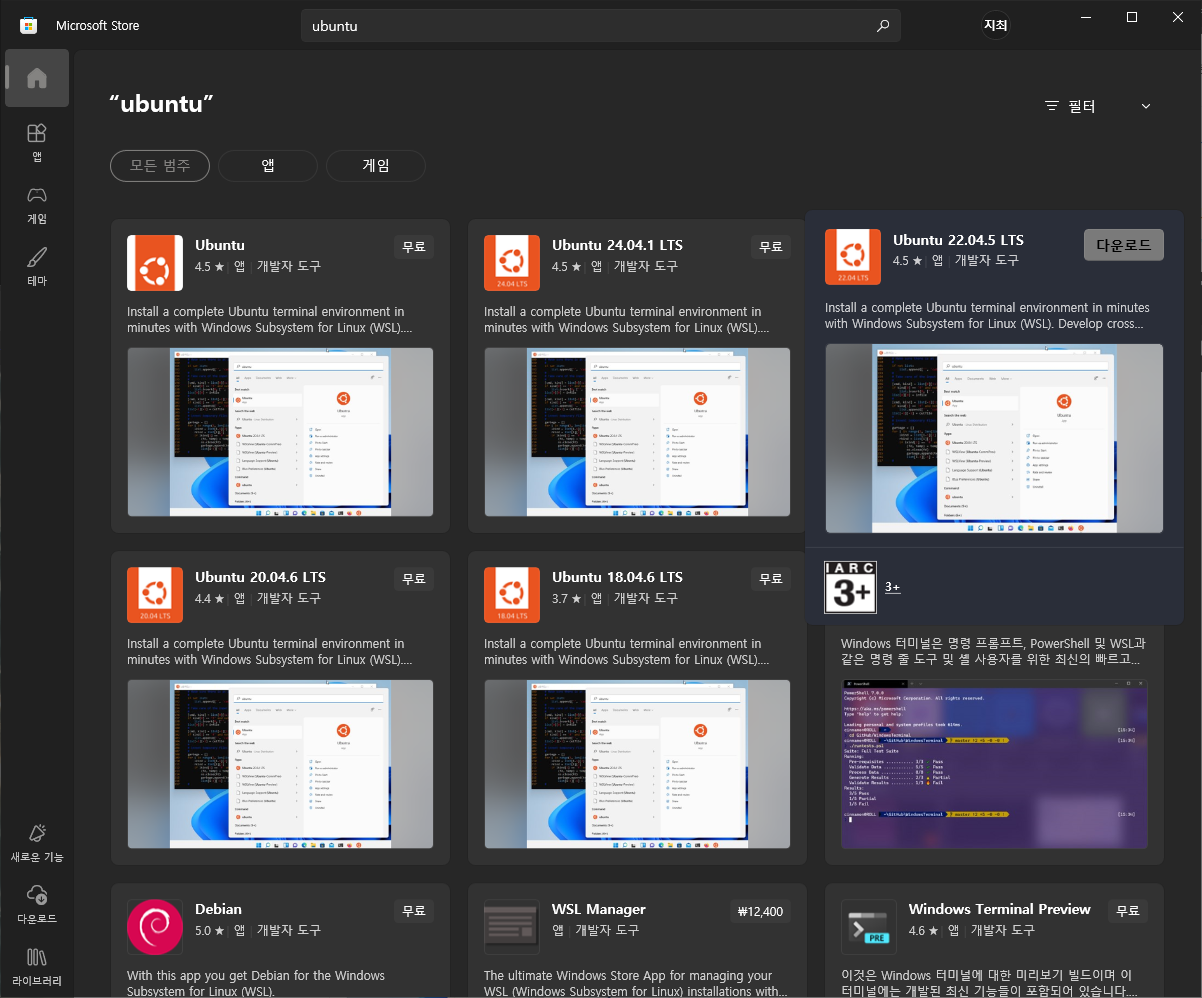This screenshot has height=998, width=1202.
Task: Click the Debian swirl app icon
Action: click(155, 927)
